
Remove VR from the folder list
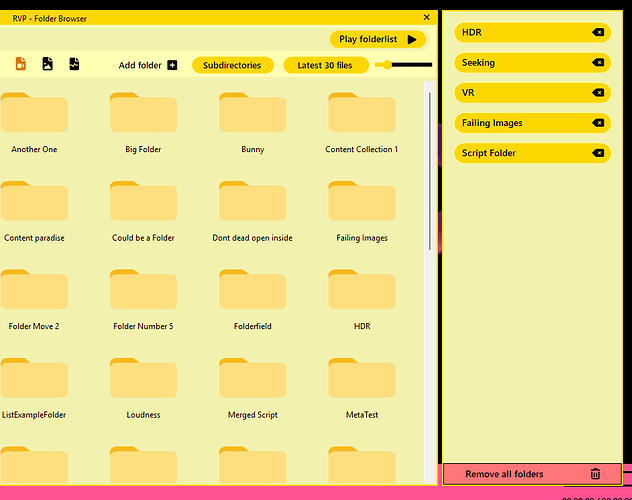598,93
